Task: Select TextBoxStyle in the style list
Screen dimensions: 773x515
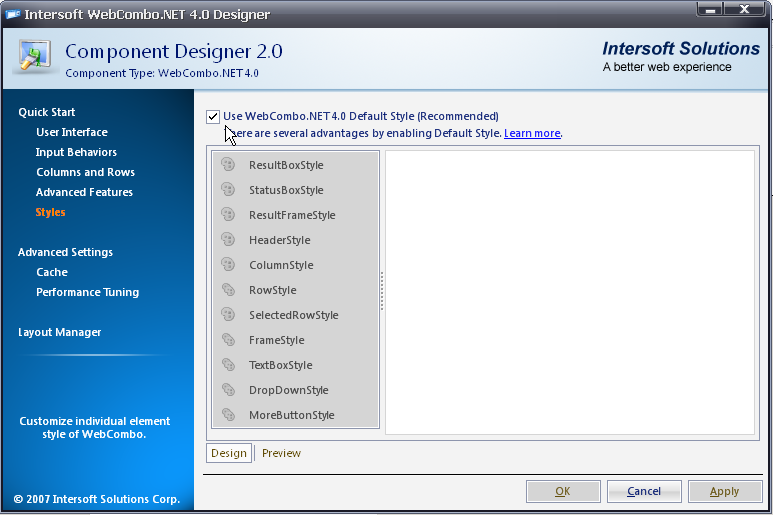Action: point(295,365)
